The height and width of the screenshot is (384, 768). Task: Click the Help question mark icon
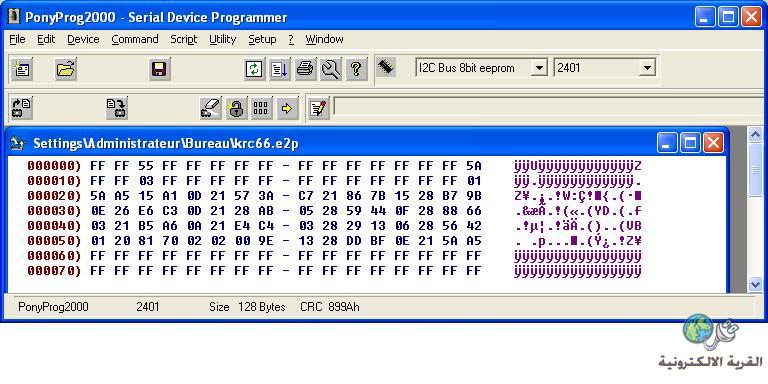tap(356, 69)
